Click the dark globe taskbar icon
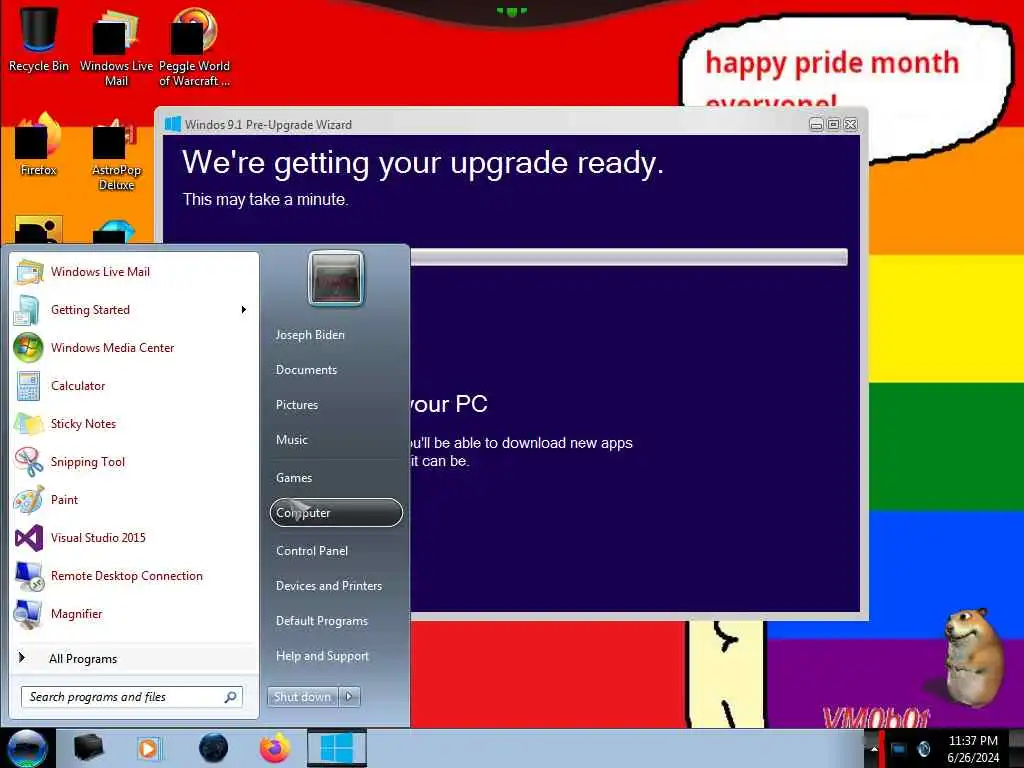 [x=213, y=748]
